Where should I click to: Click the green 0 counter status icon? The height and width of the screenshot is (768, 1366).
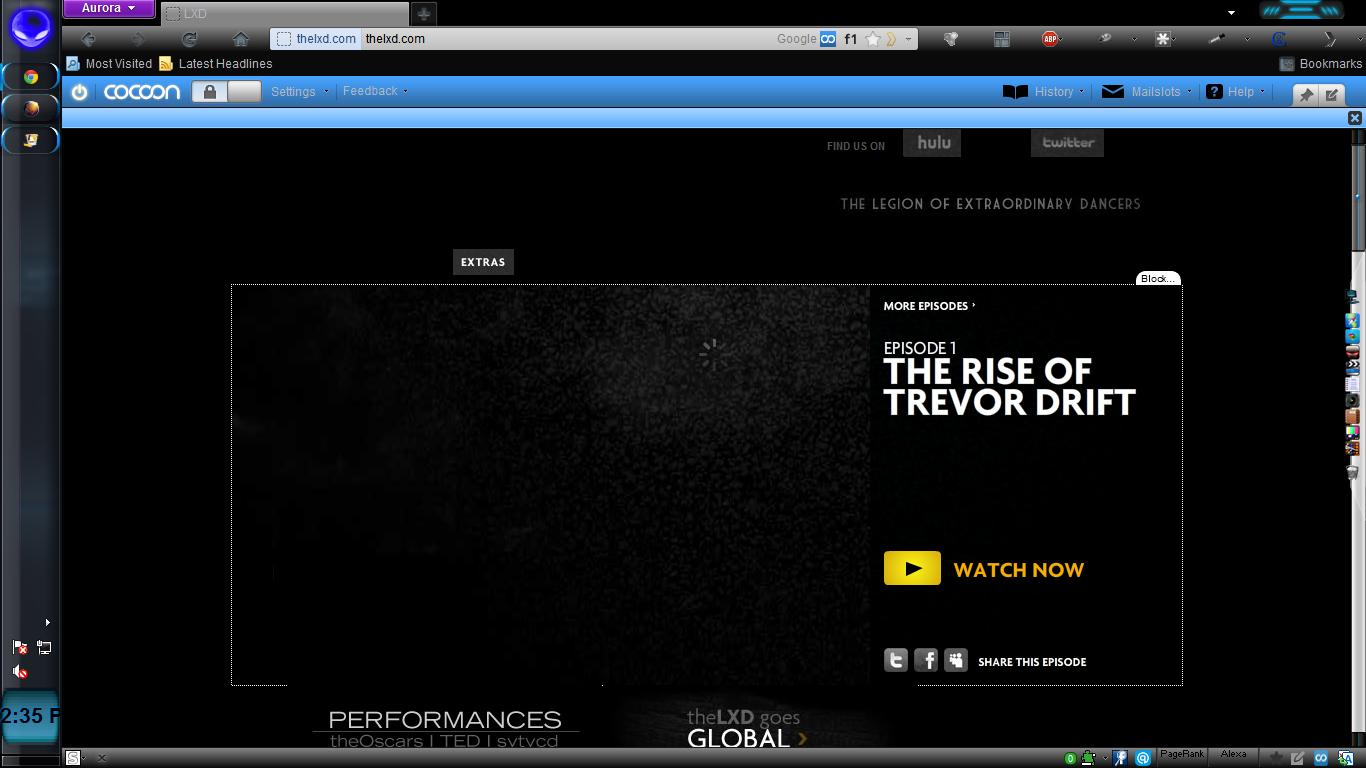(1070, 759)
